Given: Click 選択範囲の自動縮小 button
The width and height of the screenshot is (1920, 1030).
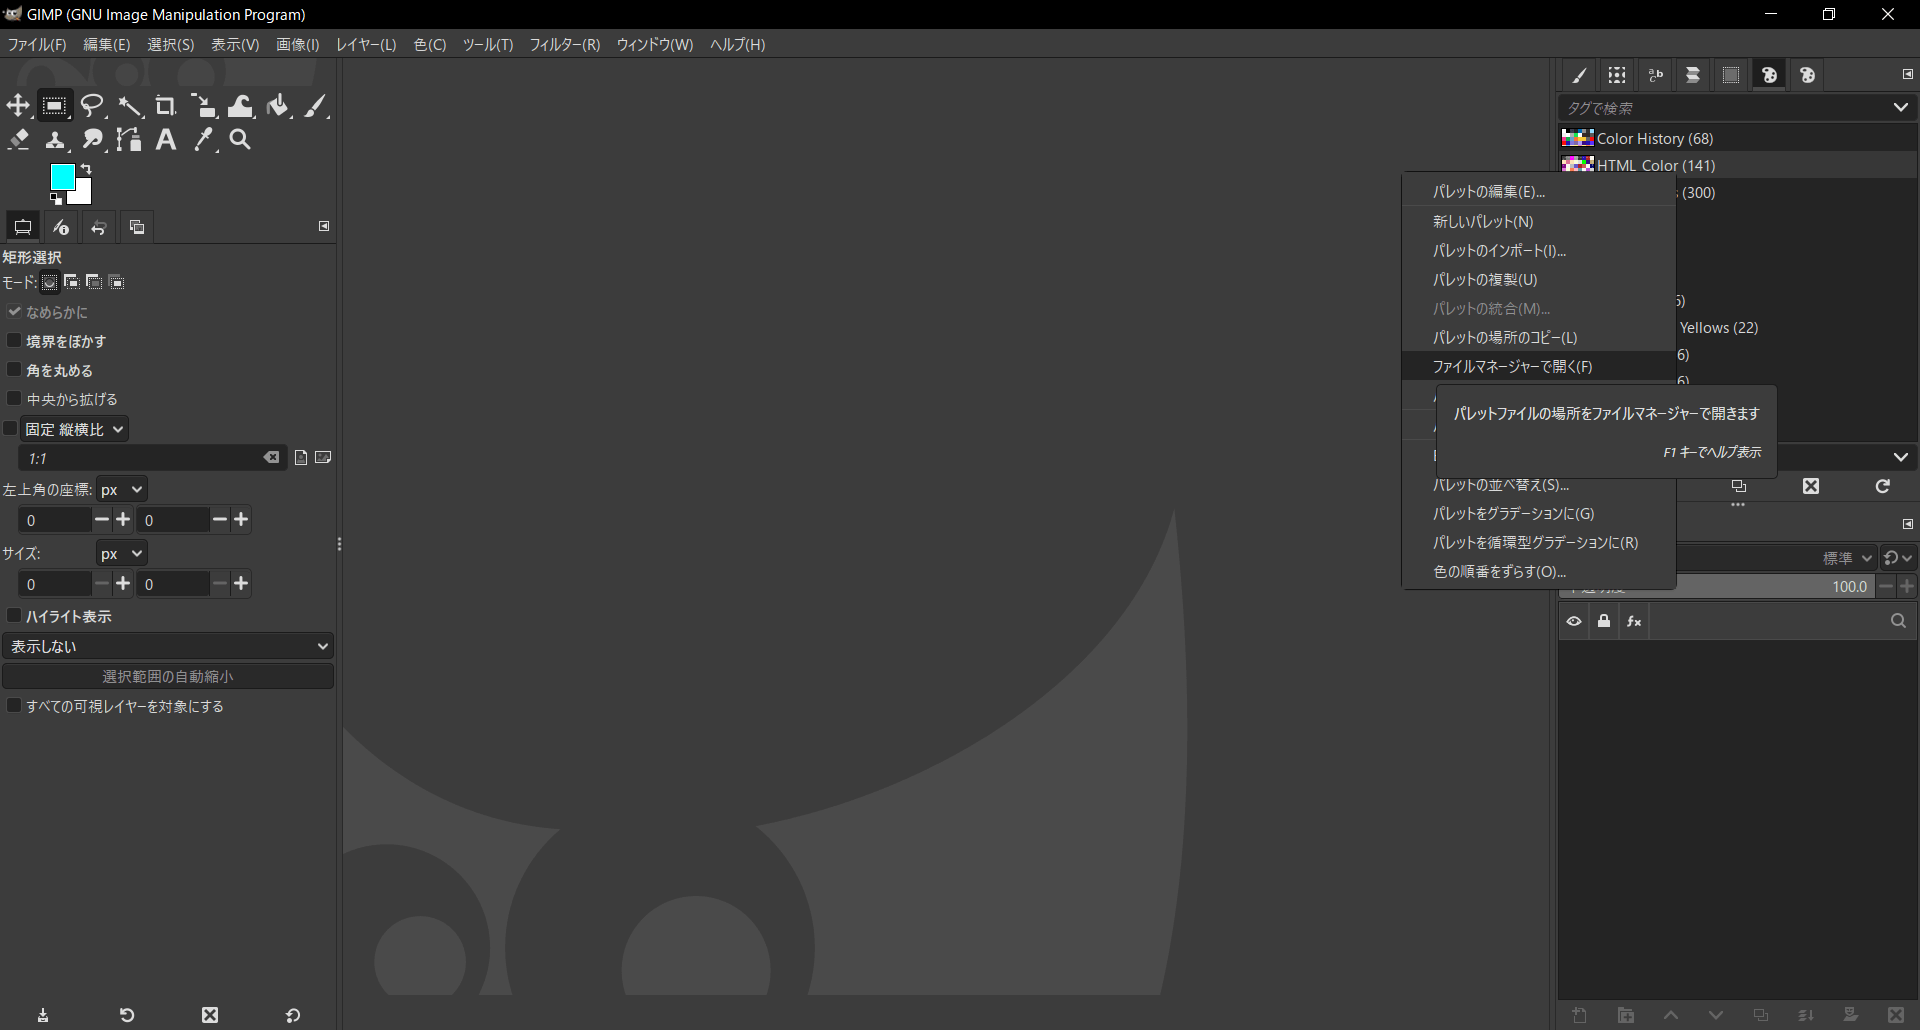Looking at the screenshot, I should pos(168,676).
